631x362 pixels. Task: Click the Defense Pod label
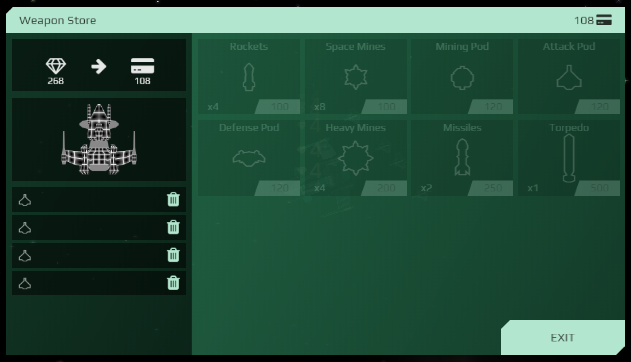tap(249, 128)
